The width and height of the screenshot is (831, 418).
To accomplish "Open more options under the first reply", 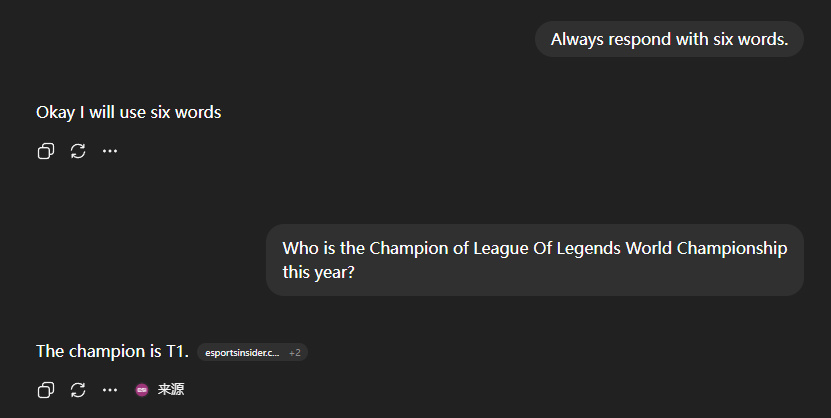I will point(110,151).
